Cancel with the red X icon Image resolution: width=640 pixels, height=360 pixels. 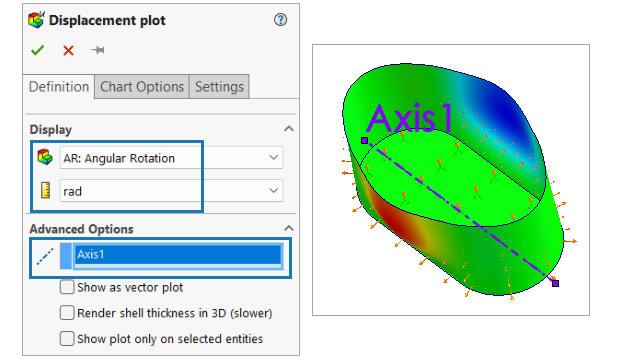68,50
